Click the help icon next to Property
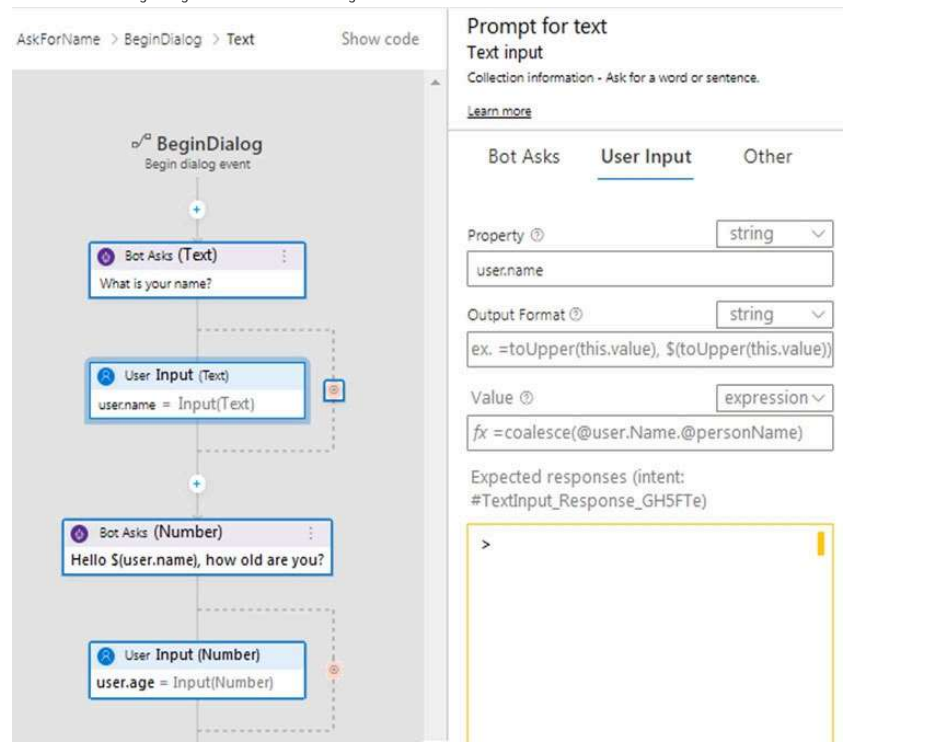 (x=537, y=235)
